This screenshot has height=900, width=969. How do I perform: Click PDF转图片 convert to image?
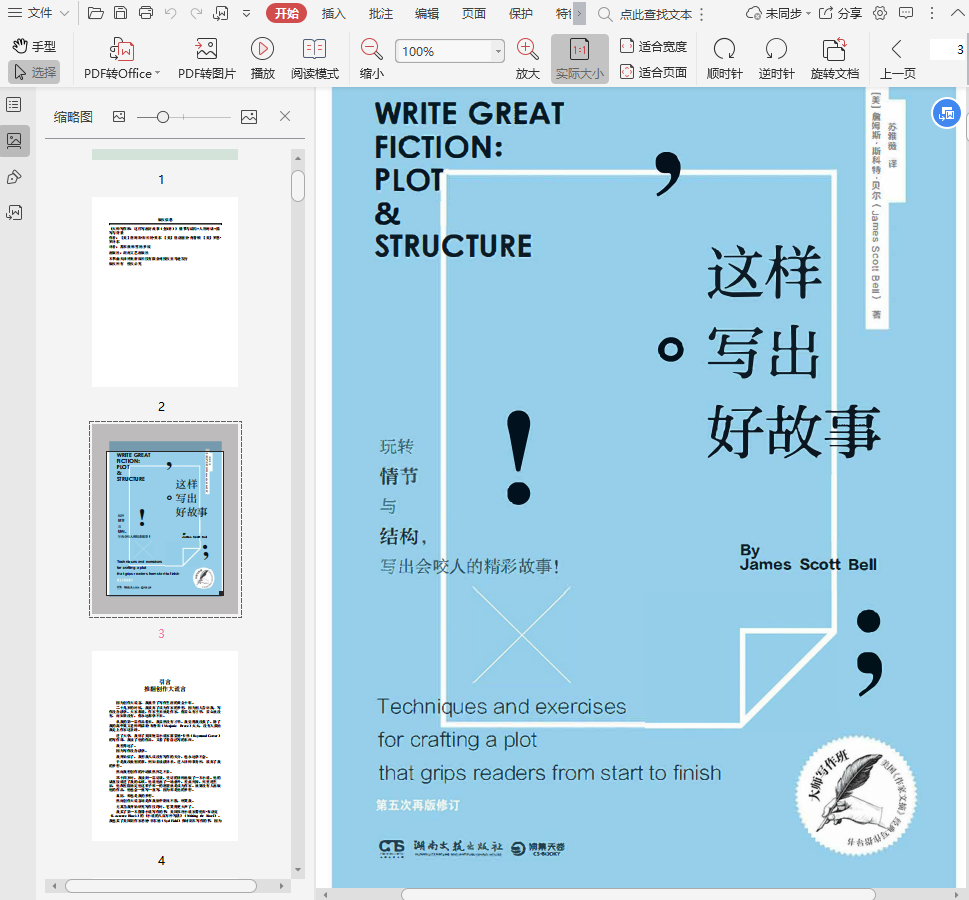206,59
